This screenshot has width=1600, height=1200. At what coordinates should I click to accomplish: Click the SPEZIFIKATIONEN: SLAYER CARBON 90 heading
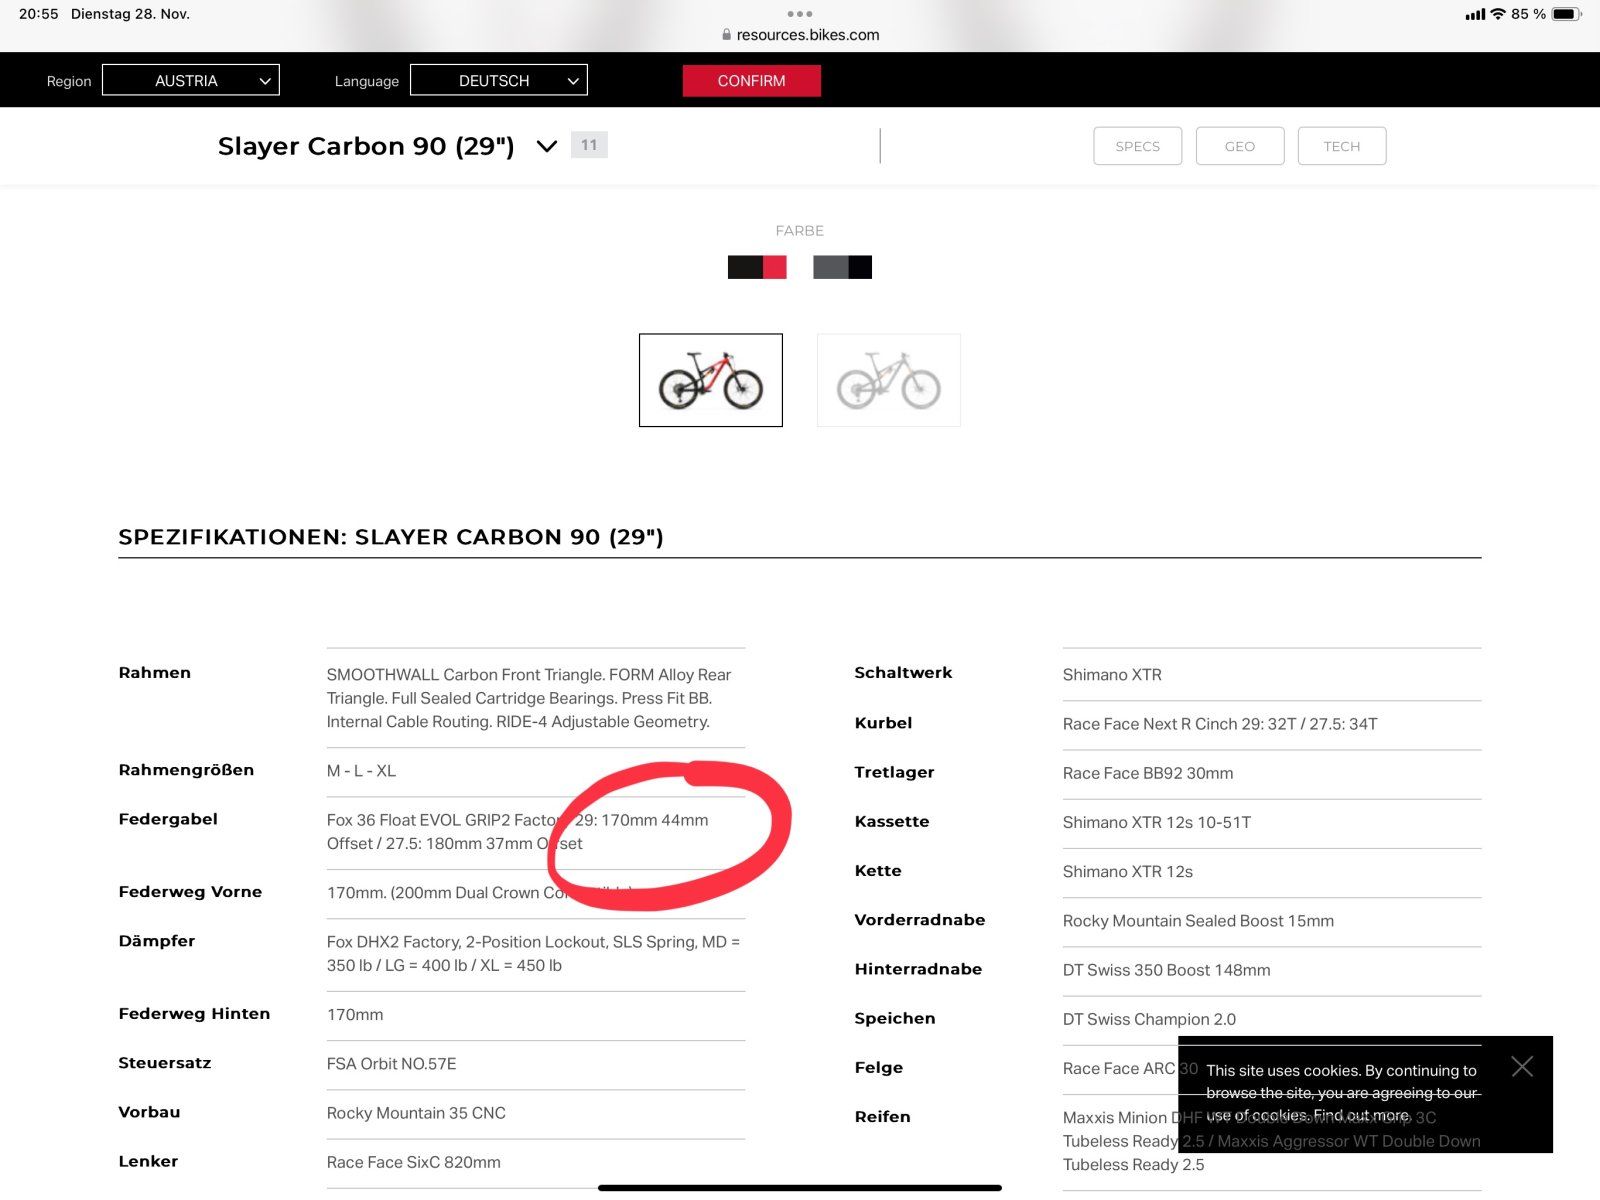pyautogui.click(x=391, y=537)
